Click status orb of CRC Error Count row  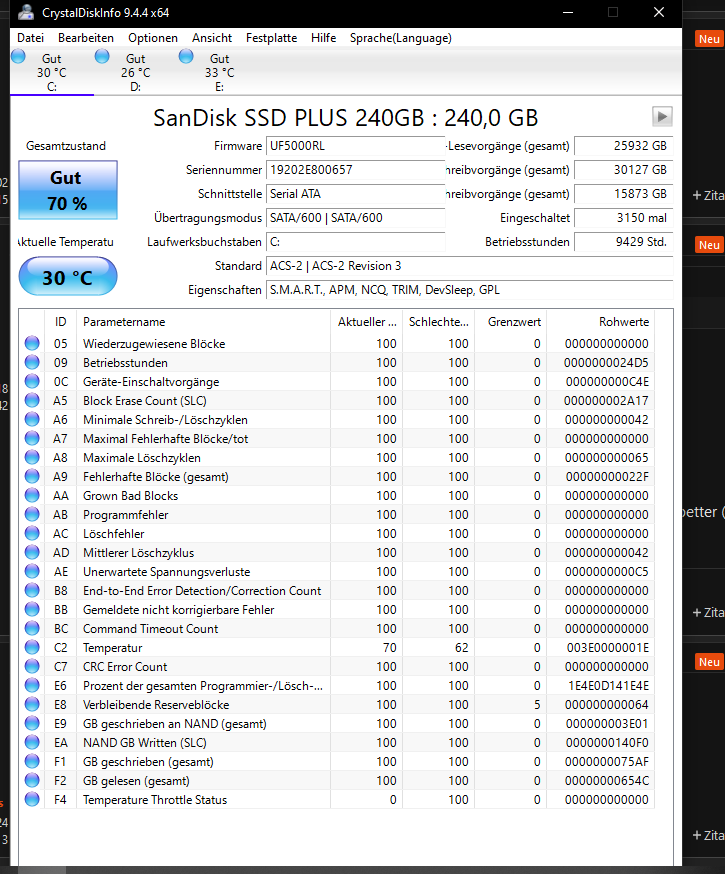pyautogui.click(x=32, y=667)
